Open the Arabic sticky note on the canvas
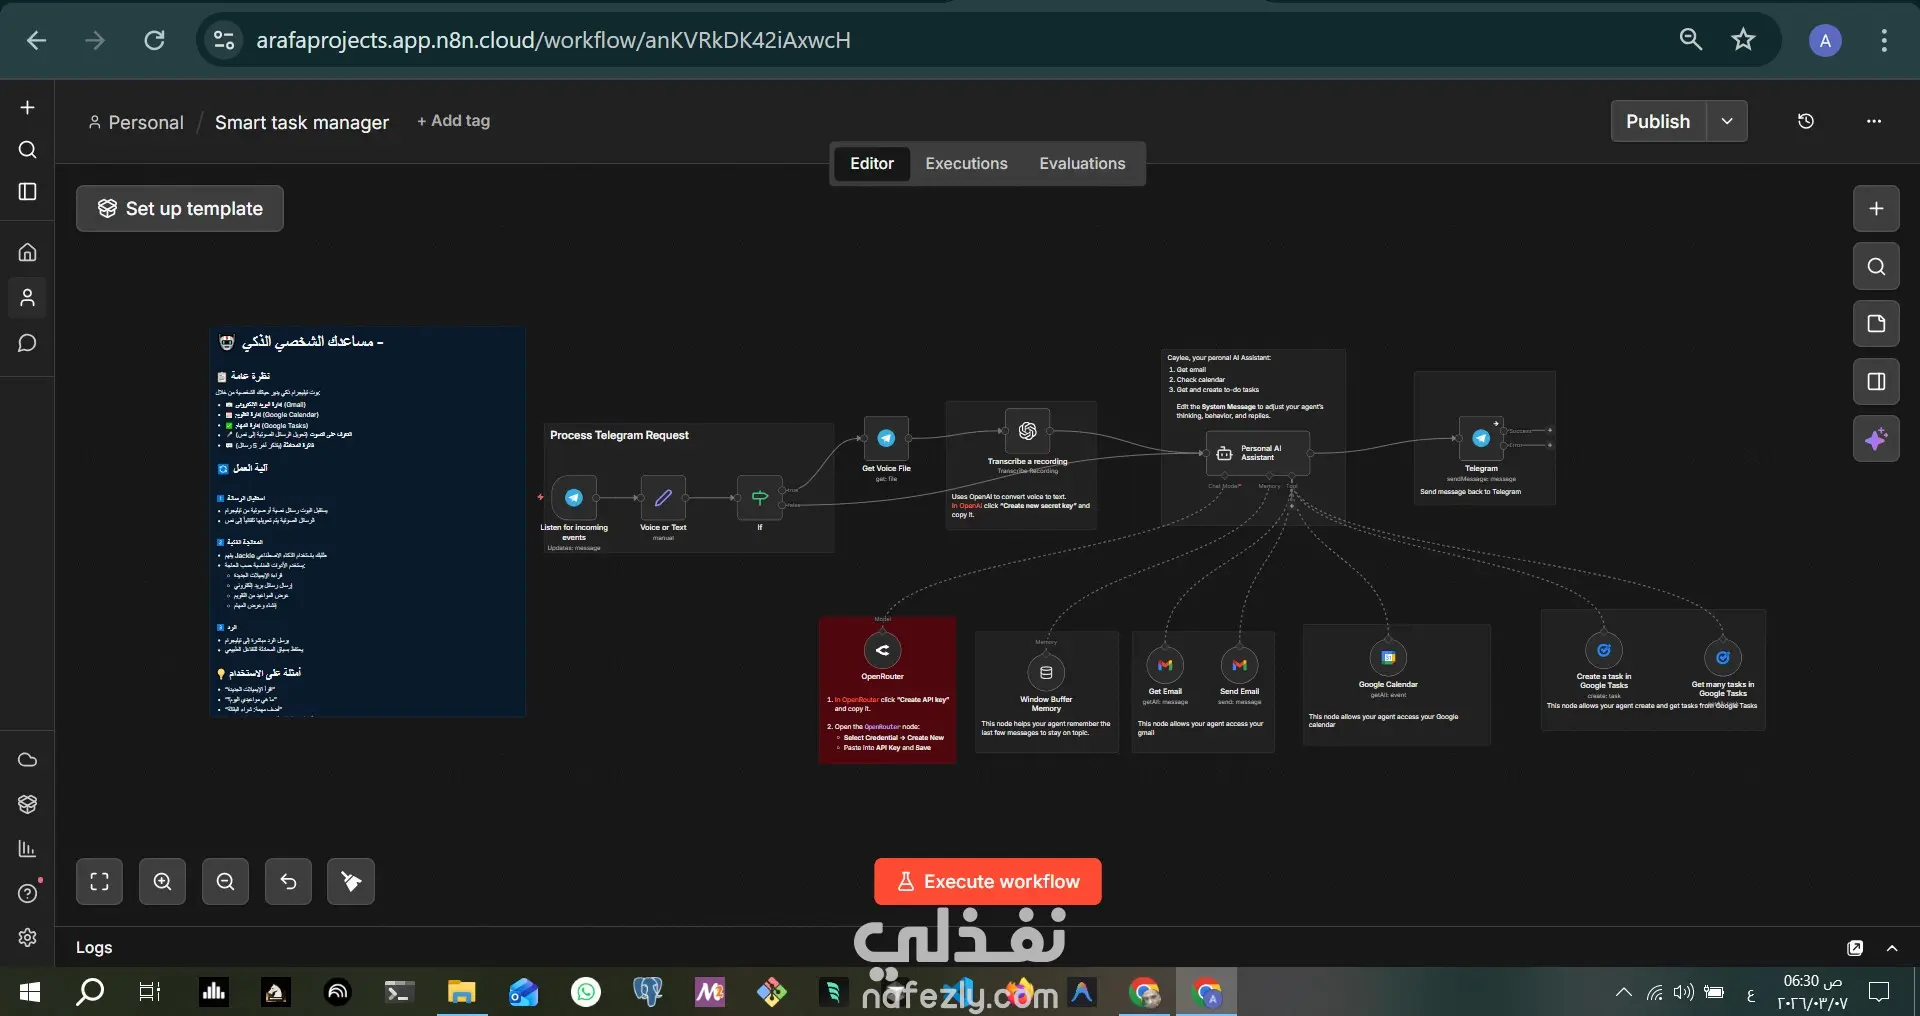This screenshot has width=1920, height=1016. pyautogui.click(x=368, y=521)
